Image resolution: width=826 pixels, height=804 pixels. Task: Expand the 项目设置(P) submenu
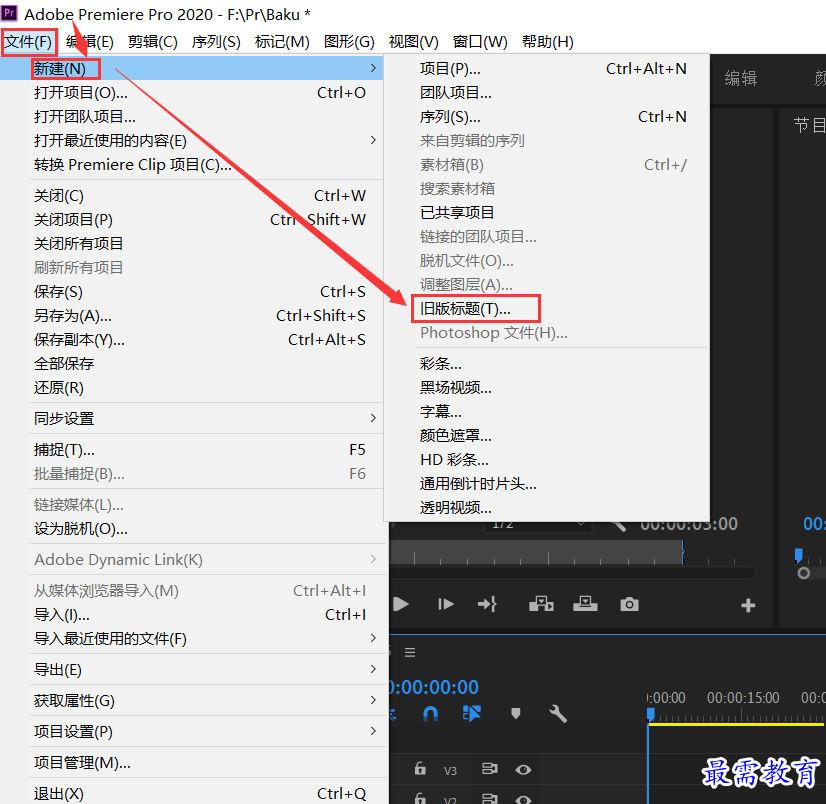(373, 731)
